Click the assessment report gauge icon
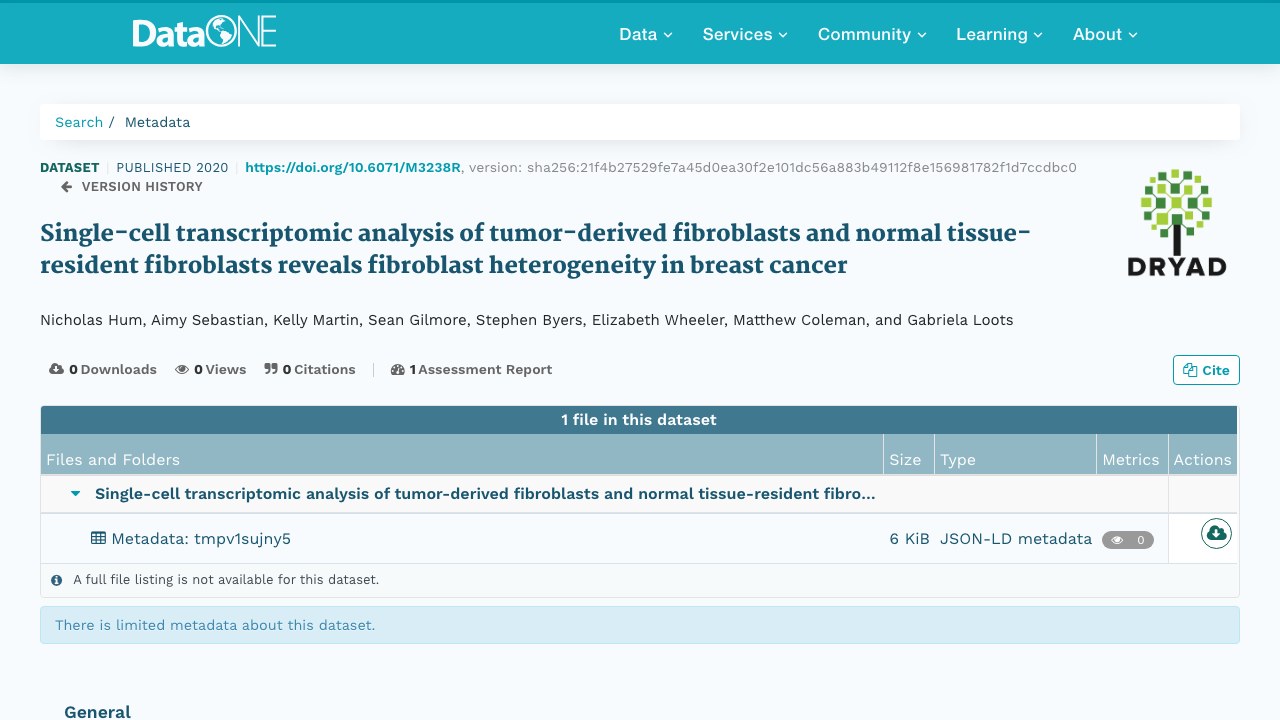1280x720 pixels. click(x=398, y=369)
